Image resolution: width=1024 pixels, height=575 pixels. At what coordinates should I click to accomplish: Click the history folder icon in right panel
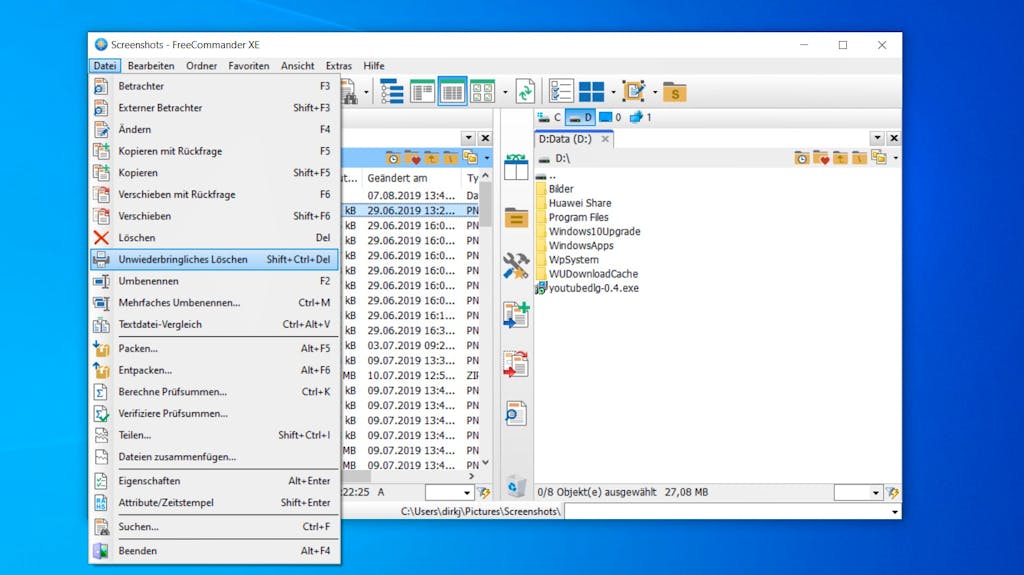click(x=802, y=158)
